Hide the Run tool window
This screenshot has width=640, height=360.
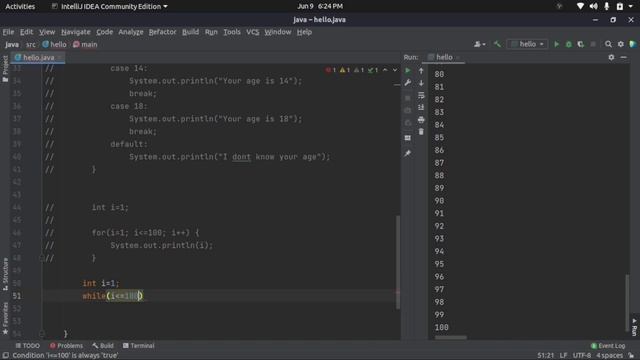tap(623, 58)
